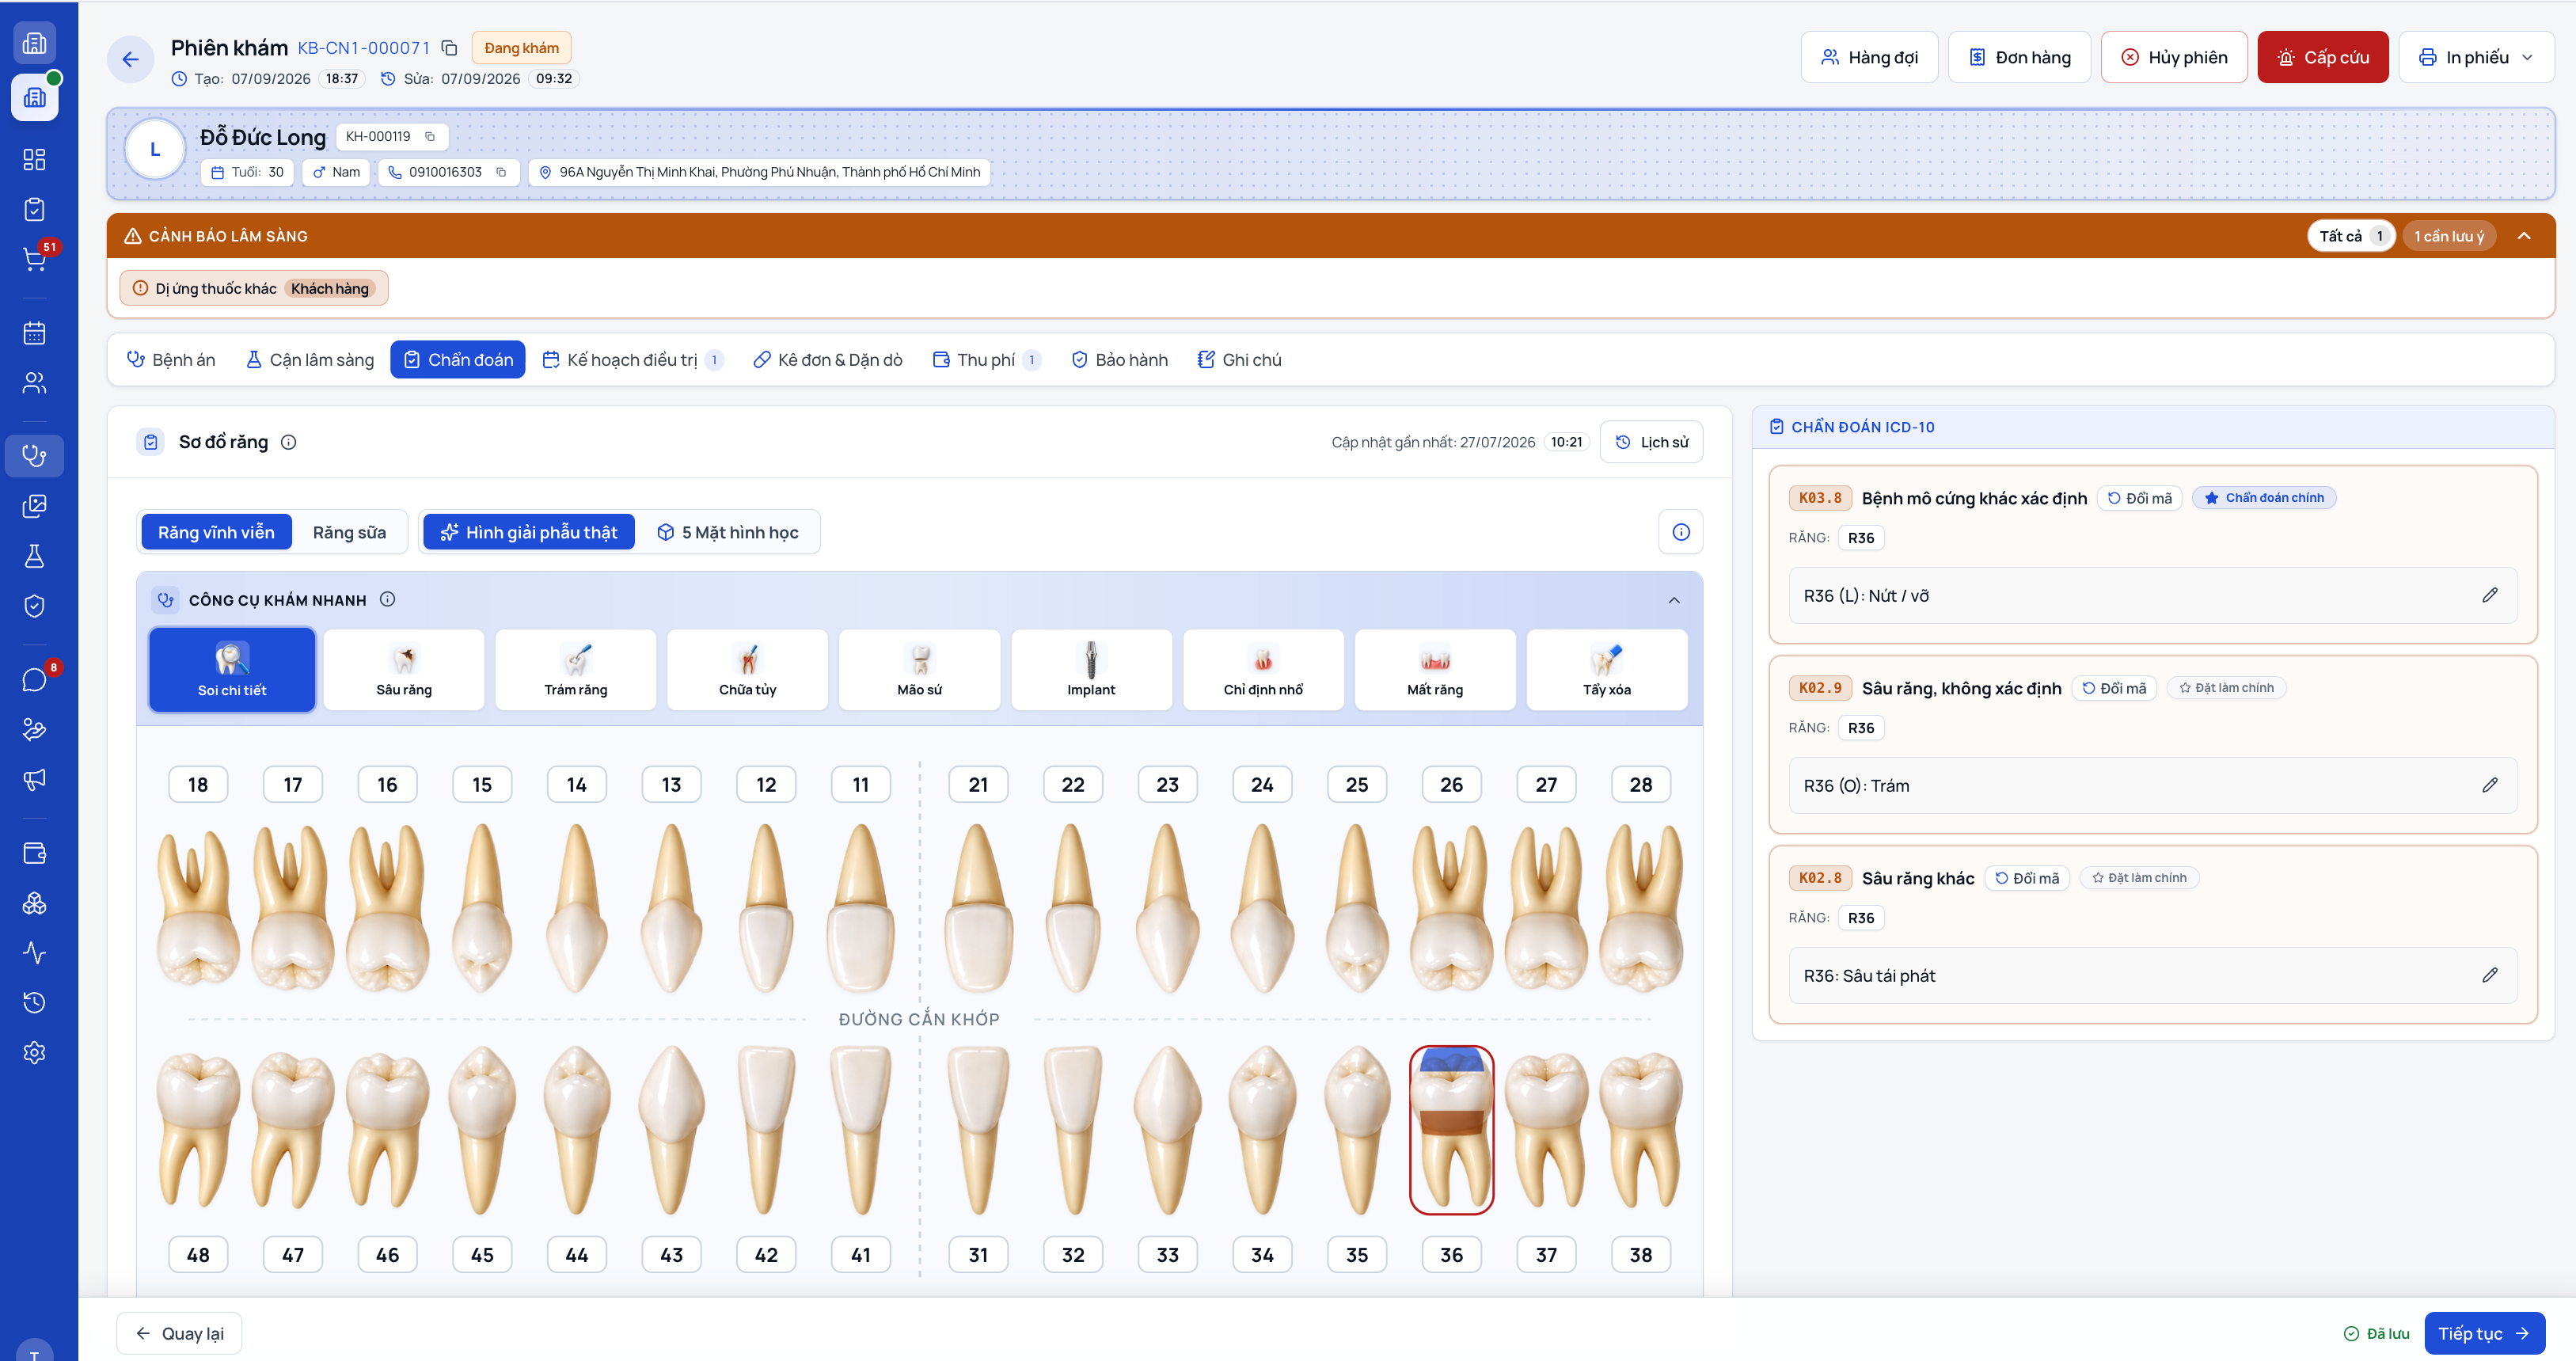Open Đơn hàng orders

(x=2019, y=57)
